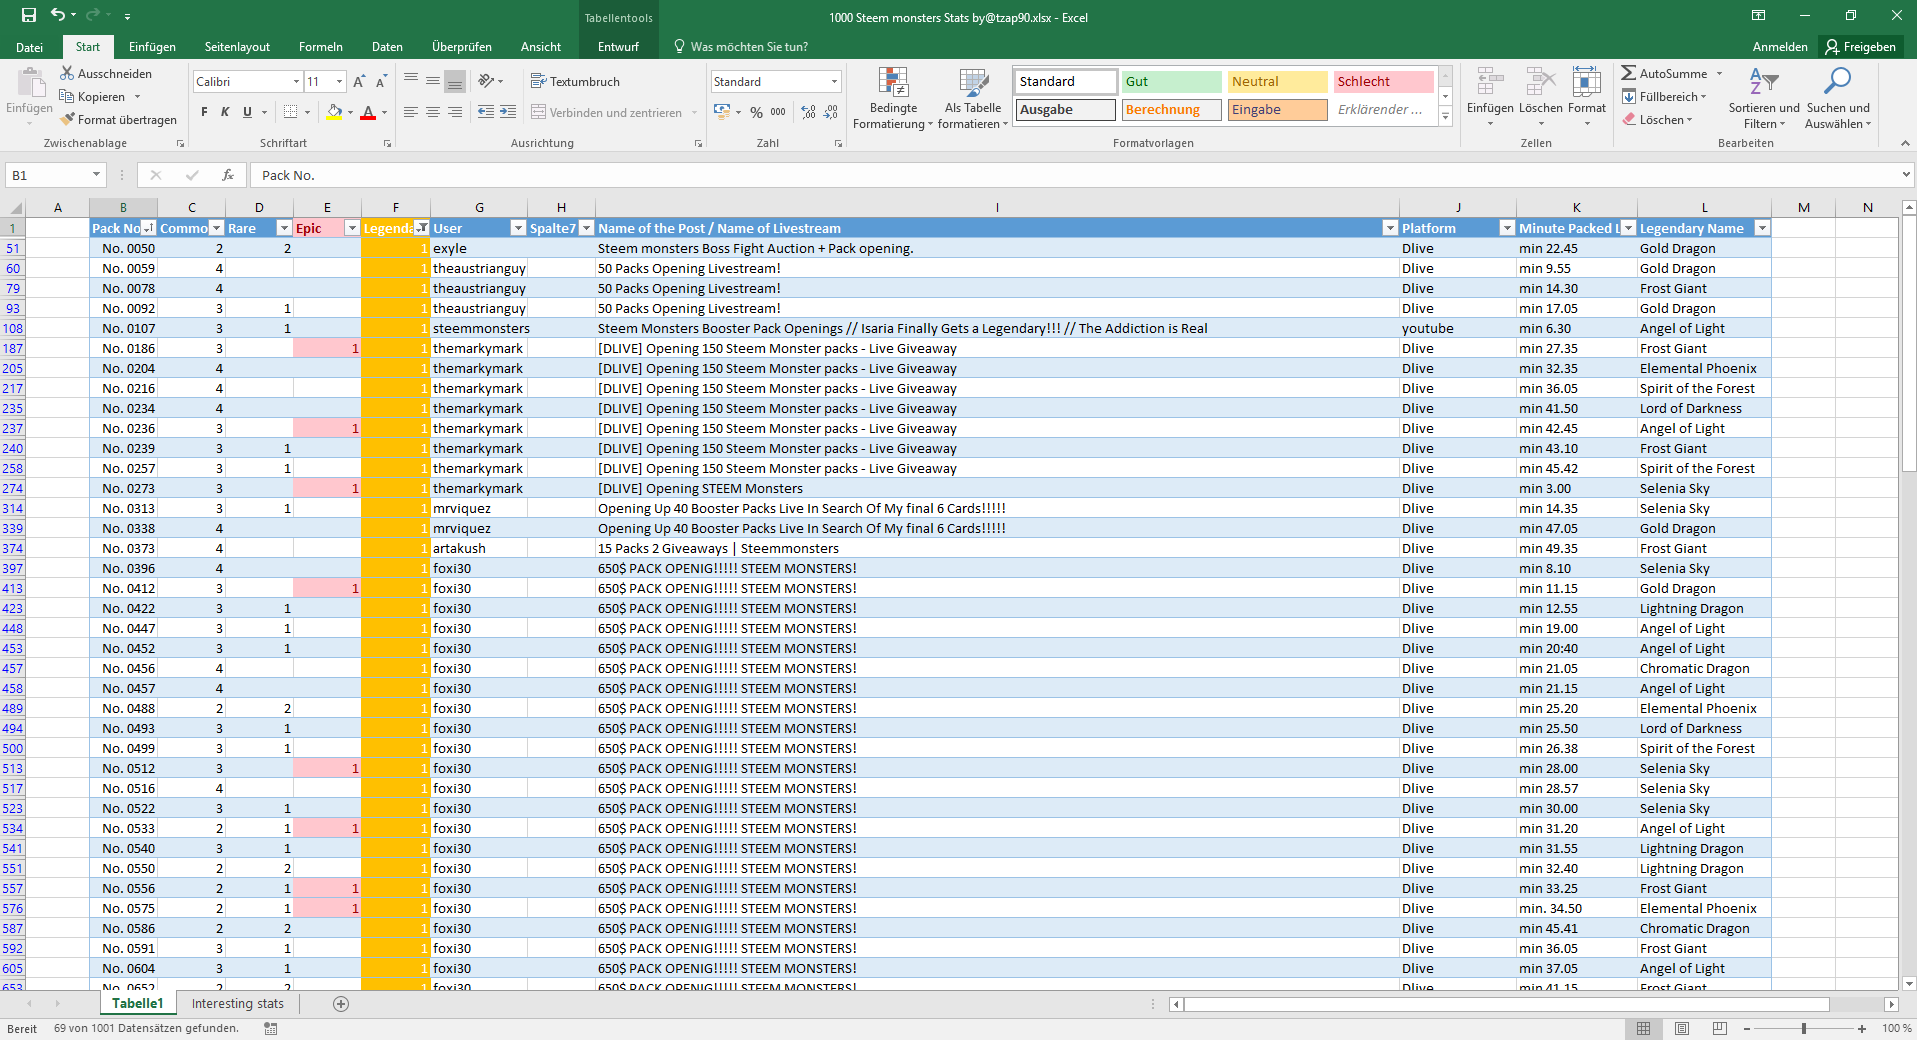The height and width of the screenshot is (1040, 1919).
Task: Click the Freigeben share button
Action: 1860,47
